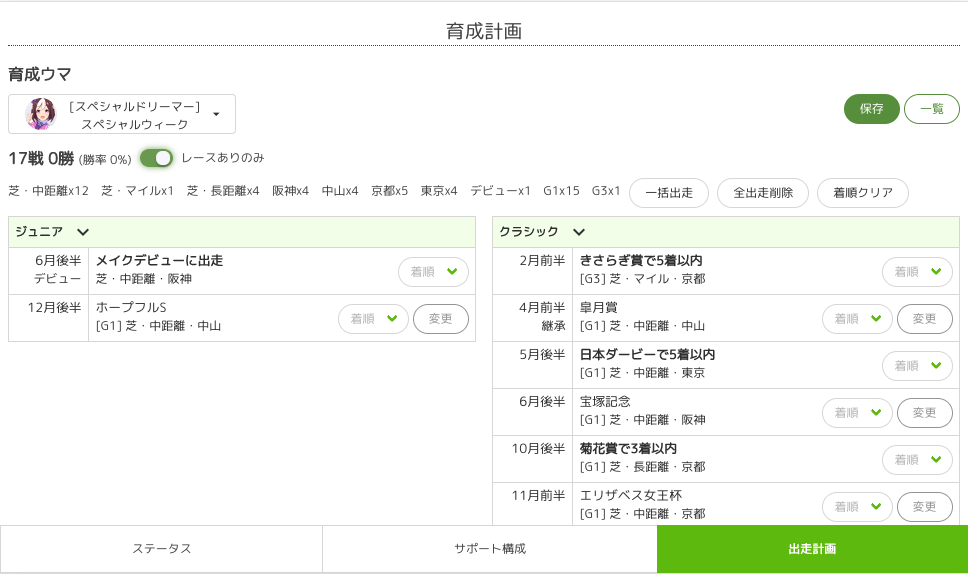
Task: Collapse the クラシック section chevron
Action: click(x=579, y=232)
